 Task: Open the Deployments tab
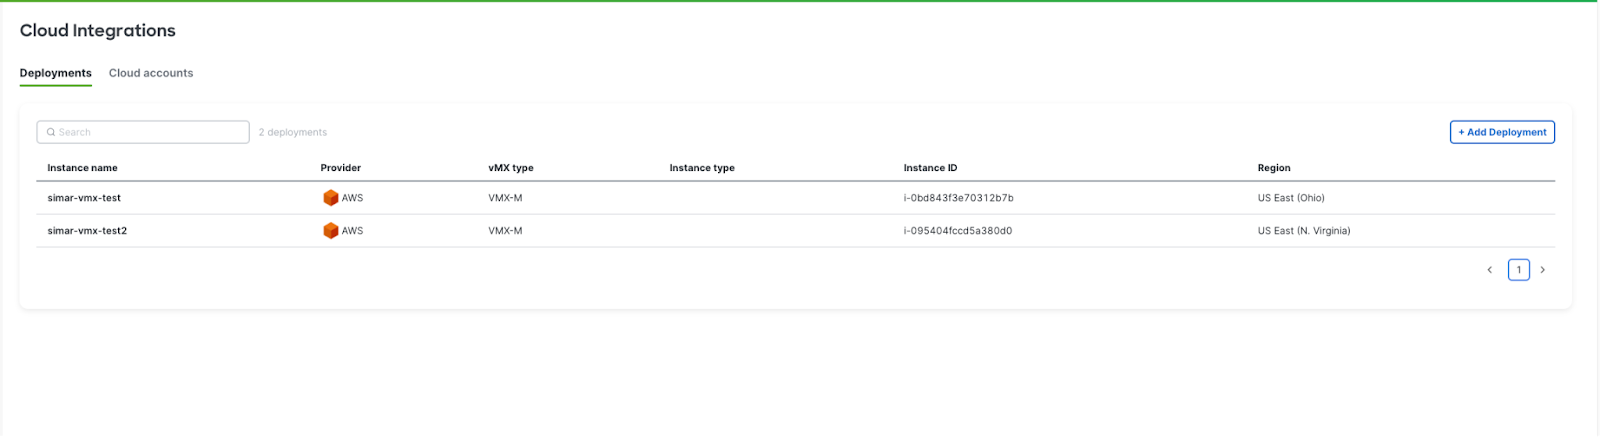(x=56, y=73)
